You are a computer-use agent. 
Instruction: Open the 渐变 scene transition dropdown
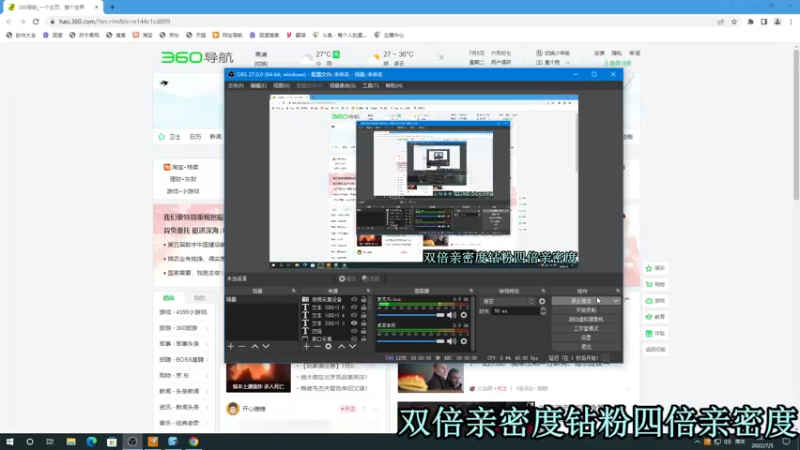(x=507, y=302)
